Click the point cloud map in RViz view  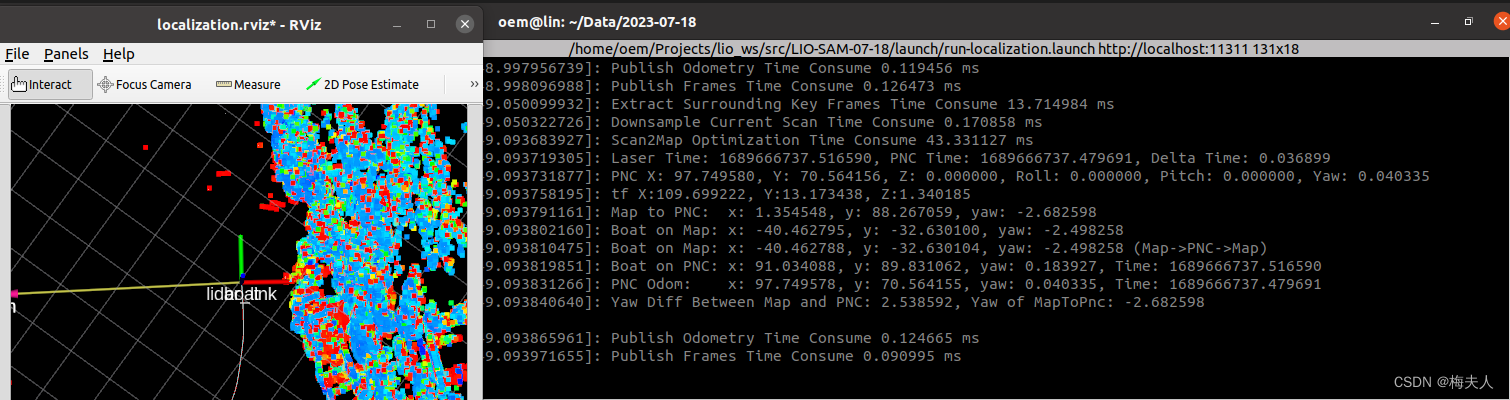pos(375,250)
